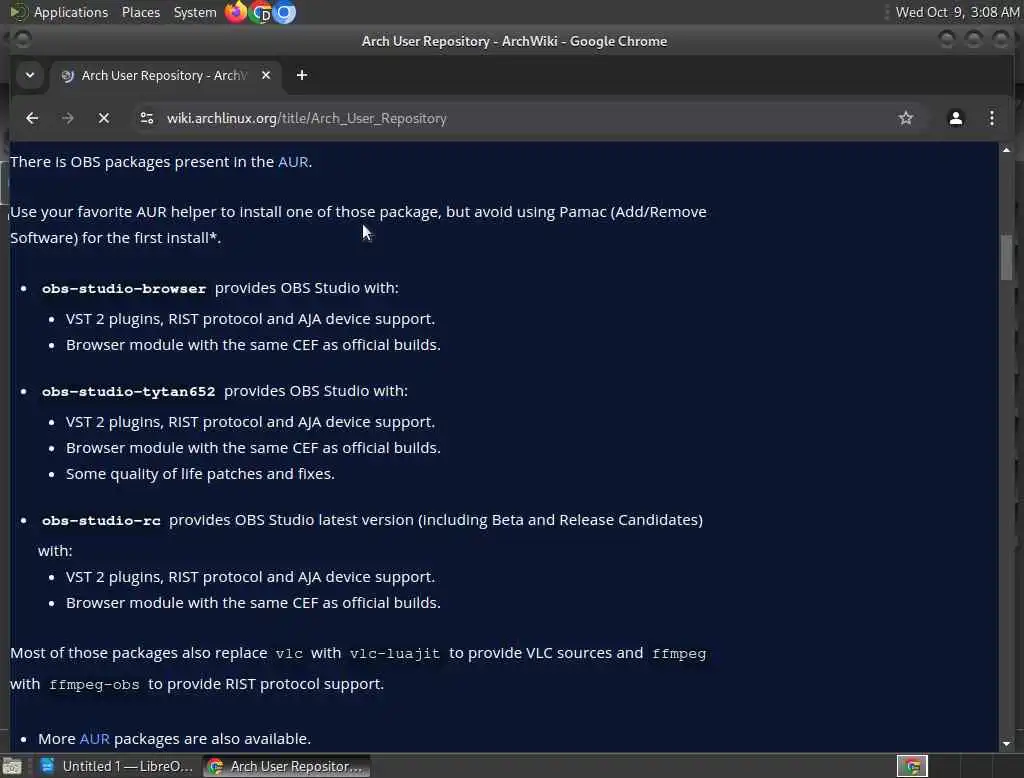The height and width of the screenshot is (778, 1024).
Task: Go back to the previous page
Action: pos(31,118)
